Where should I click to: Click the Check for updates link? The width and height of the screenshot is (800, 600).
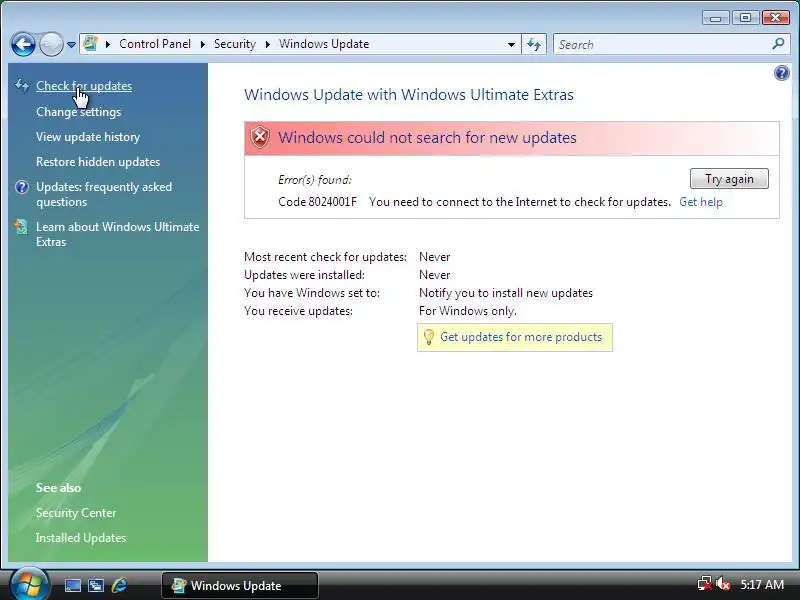pyautogui.click(x=84, y=86)
